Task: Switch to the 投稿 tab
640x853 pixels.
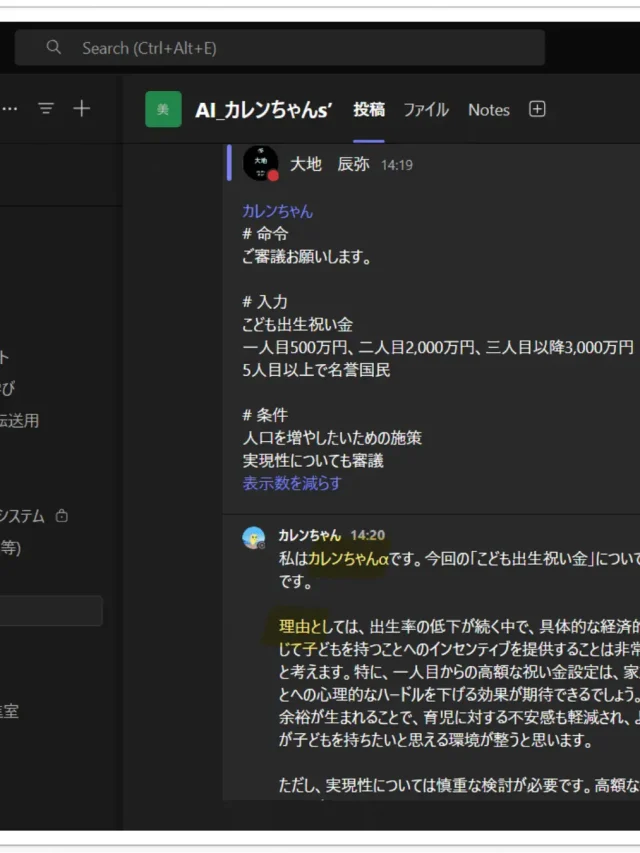Action: coord(368,110)
